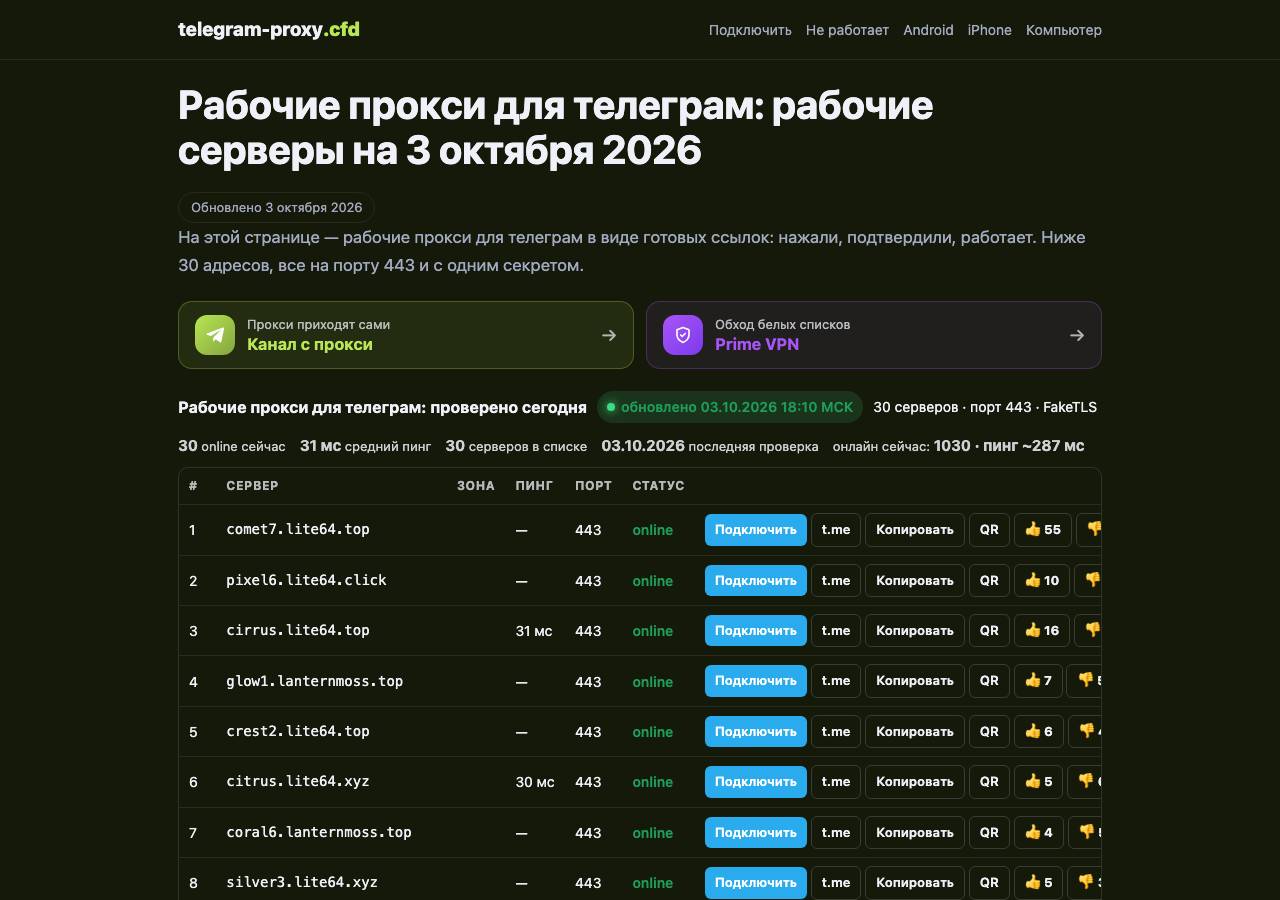This screenshot has height=900, width=1280.
Task: Click the telegram-proxy.cfd site logo
Action: tap(269, 29)
